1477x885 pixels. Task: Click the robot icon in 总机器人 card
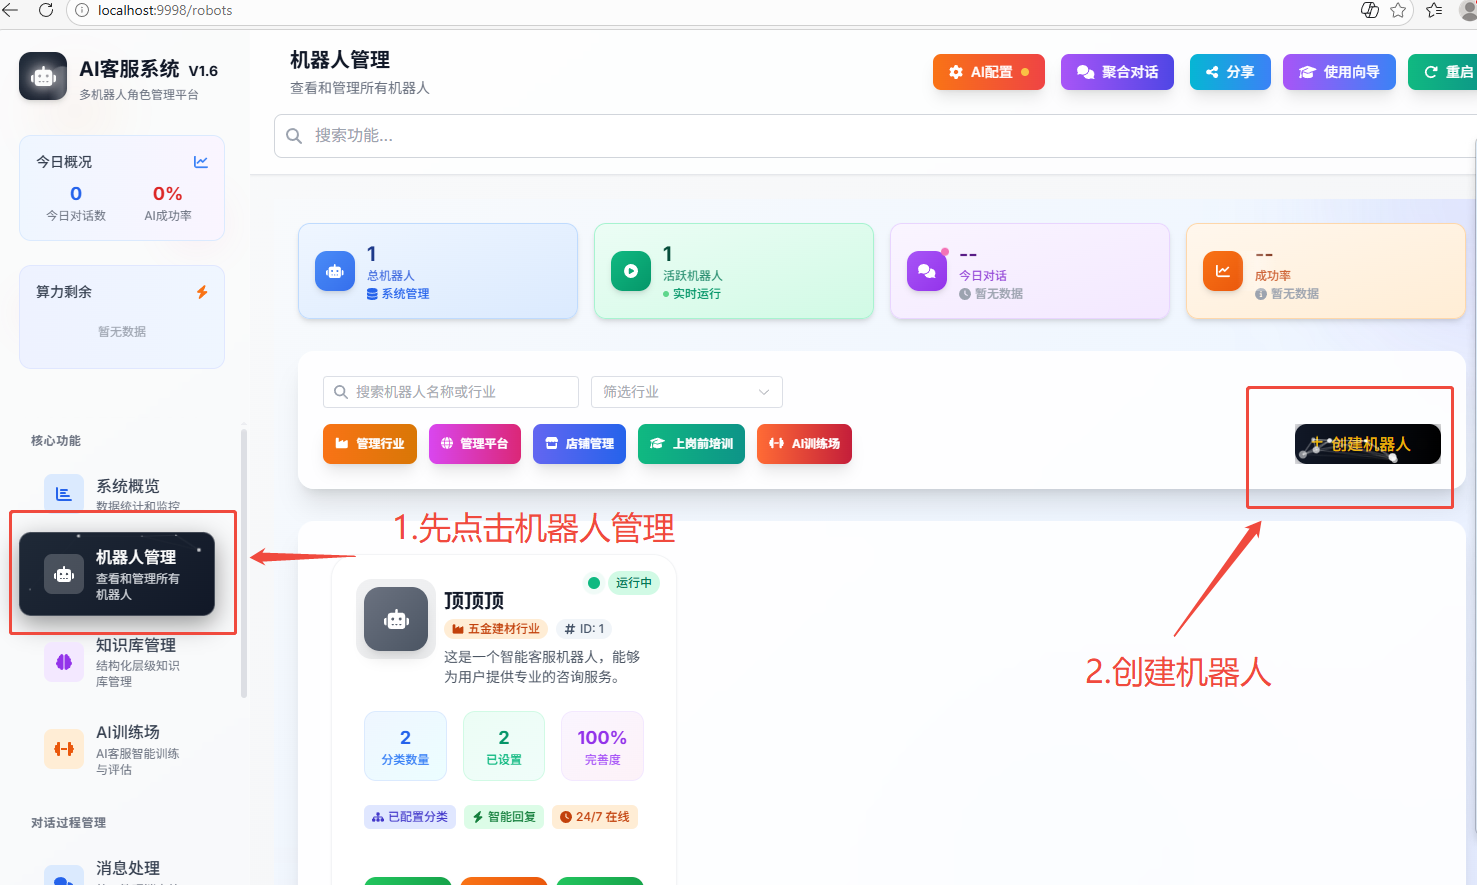coord(335,271)
